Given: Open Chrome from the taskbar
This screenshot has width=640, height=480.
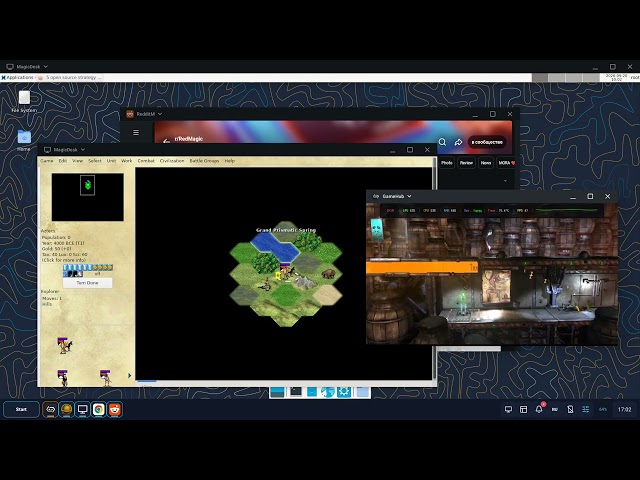Looking at the screenshot, I should [99, 409].
